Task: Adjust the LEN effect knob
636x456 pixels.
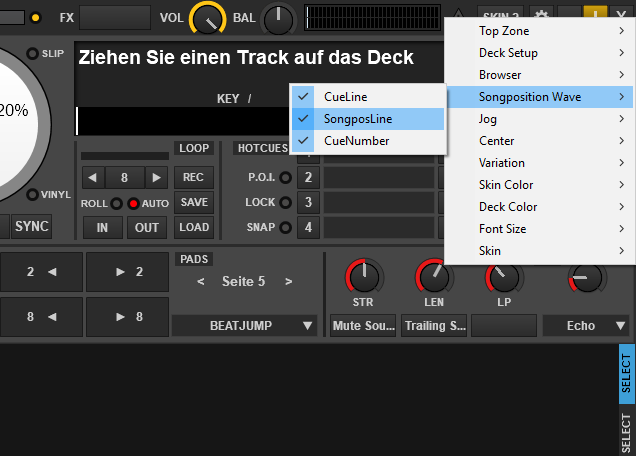Action: [x=434, y=277]
